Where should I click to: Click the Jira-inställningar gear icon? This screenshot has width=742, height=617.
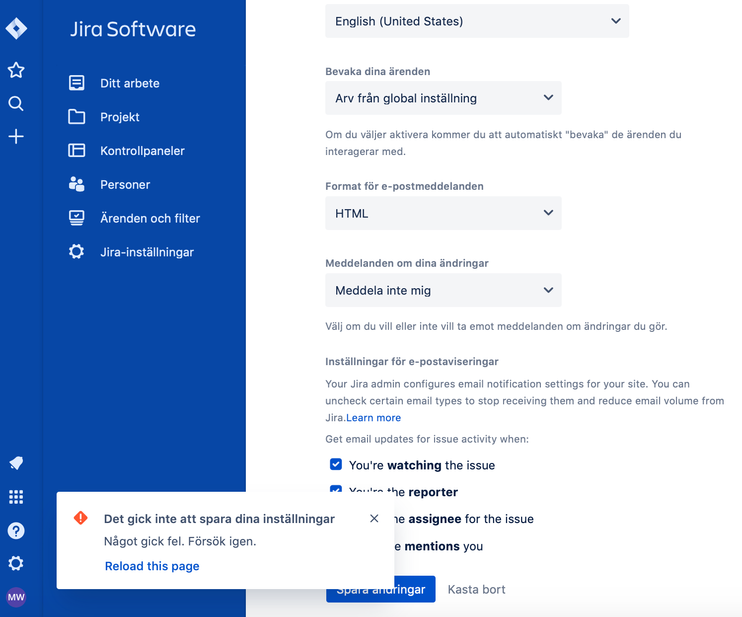[77, 252]
